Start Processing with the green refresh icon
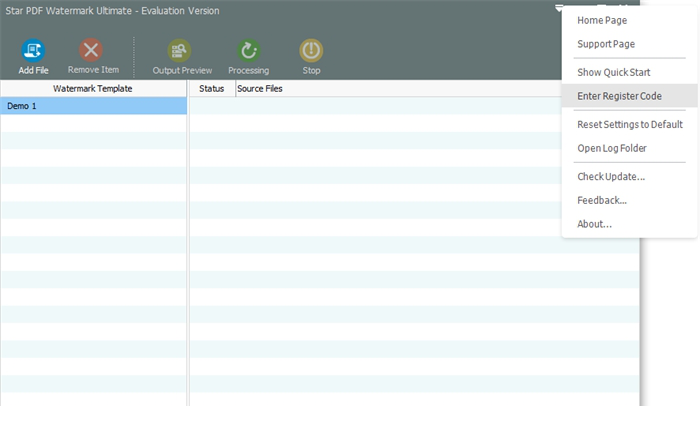This screenshot has height=422, width=700. point(249,50)
